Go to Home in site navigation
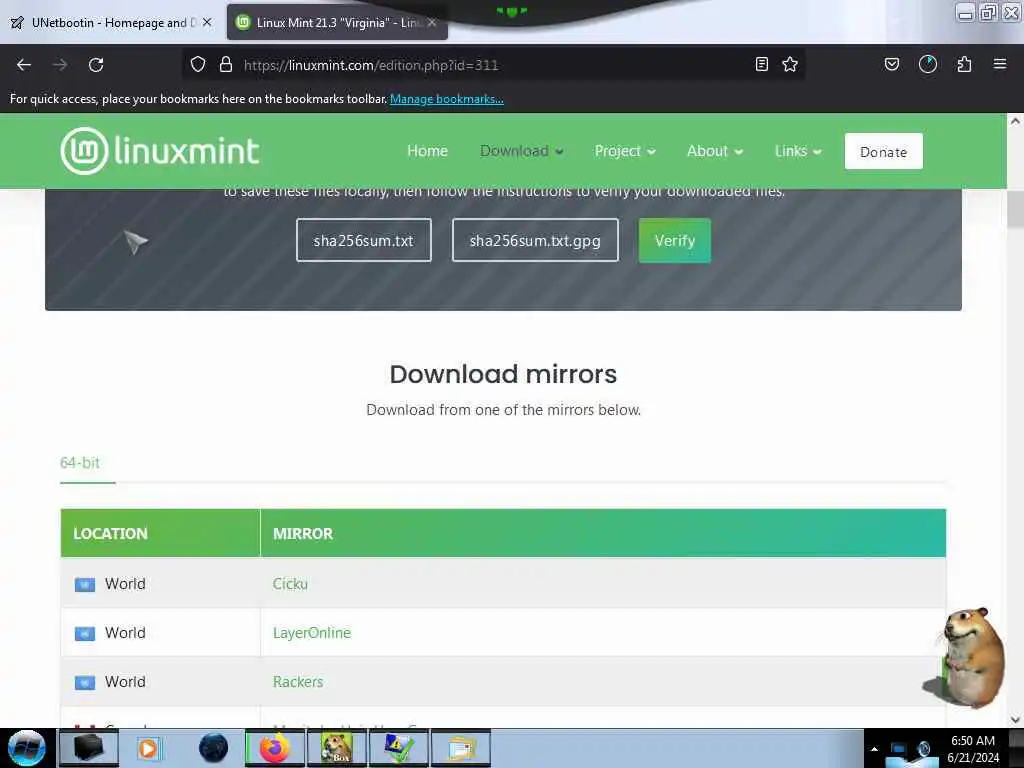The image size is (1024, 768). point(428,151)
